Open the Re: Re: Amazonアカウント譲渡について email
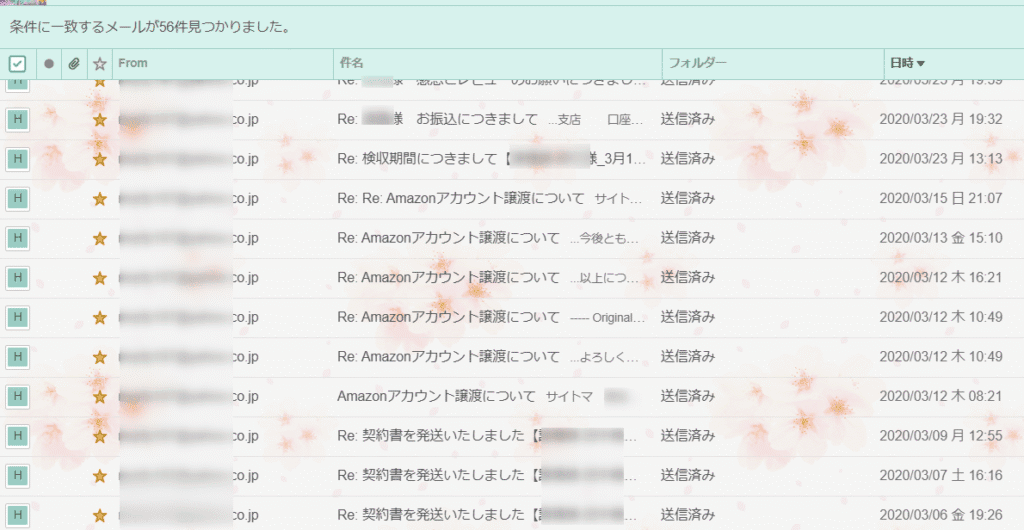Image resolution: width=1024 pixels, height=530 pixels. [460, 198]
